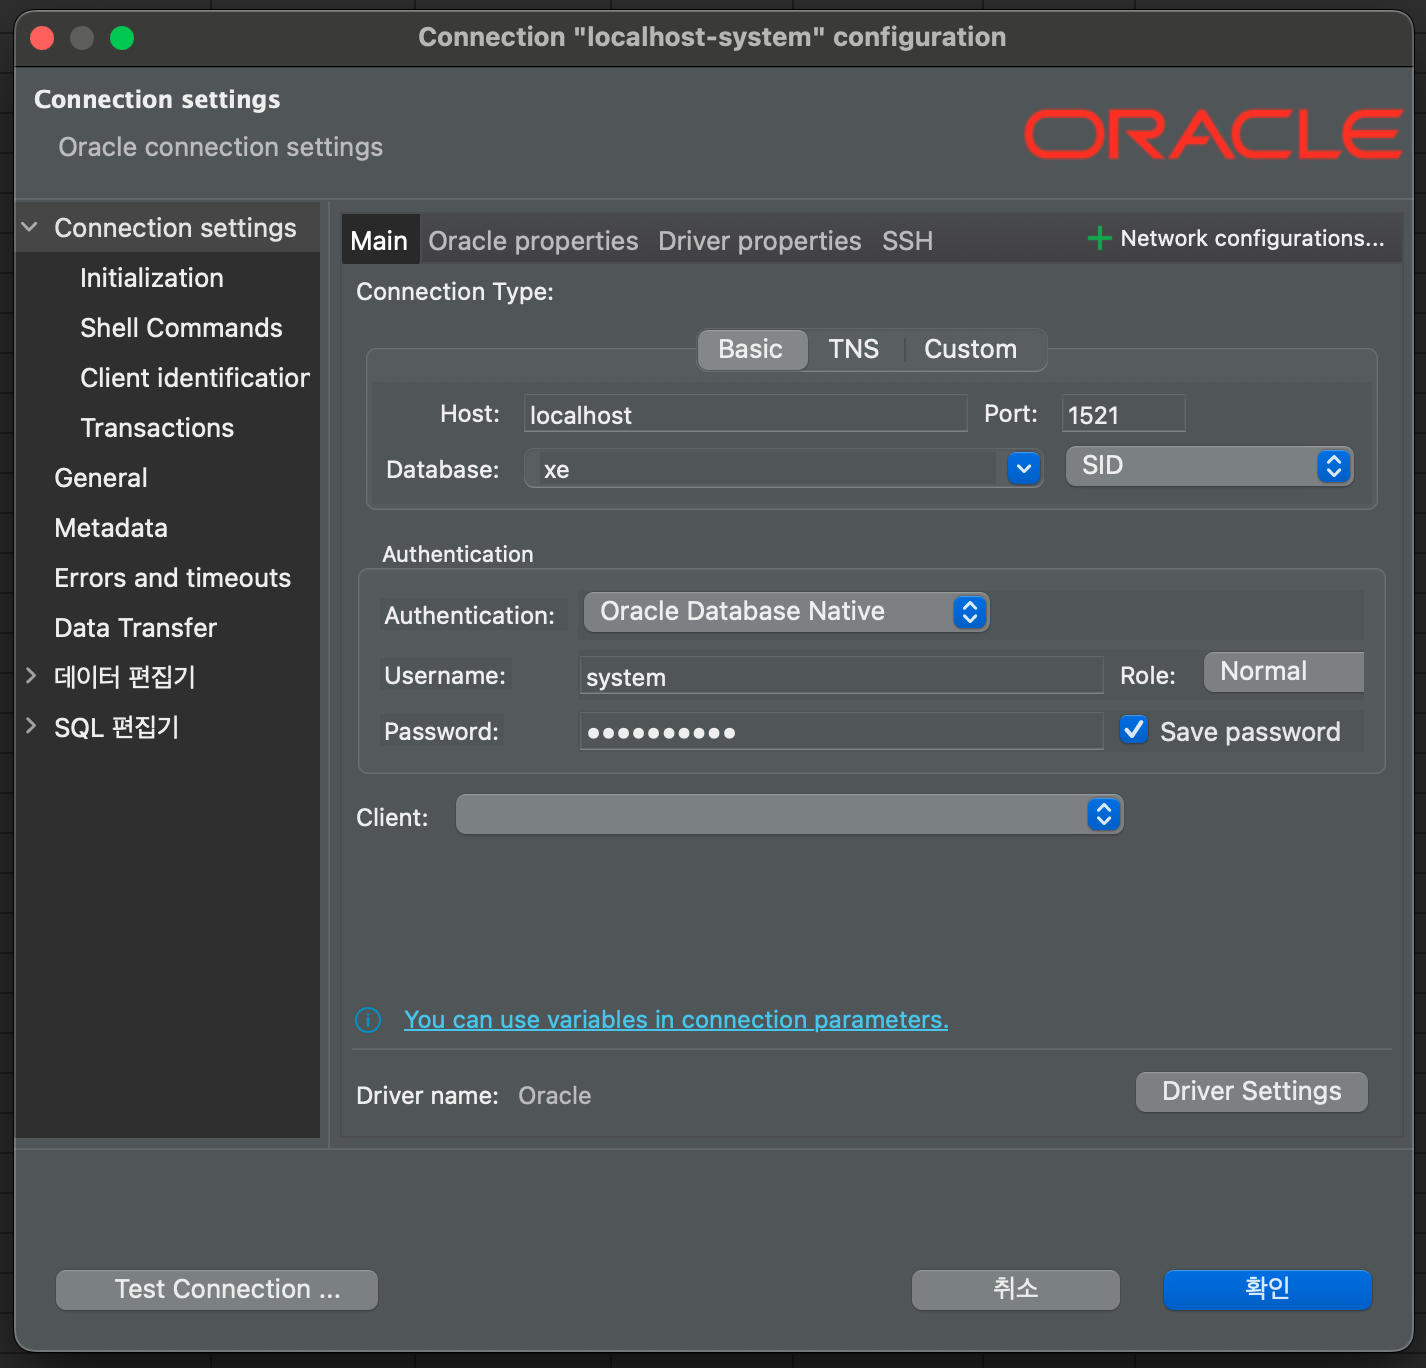
Task: Click the 취소 cancel button
Action: (1016, 1290)
